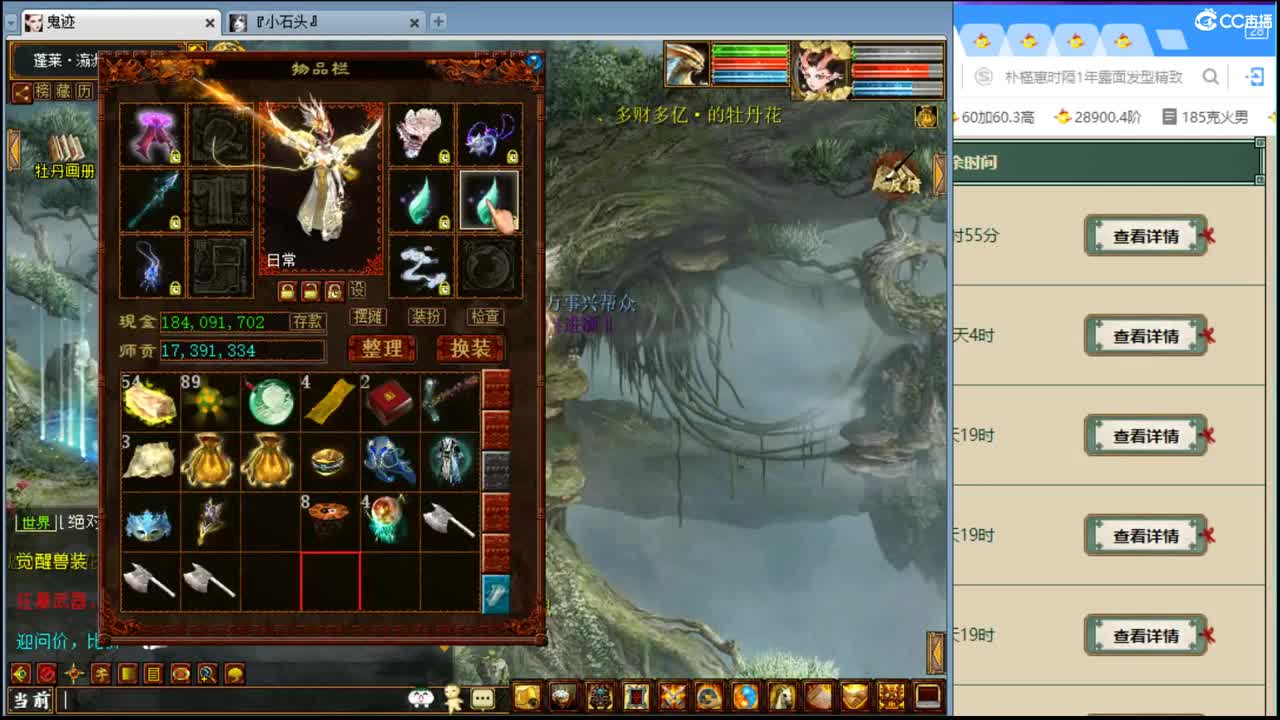Select the golden bowl inventory item

tap(330, 461)
